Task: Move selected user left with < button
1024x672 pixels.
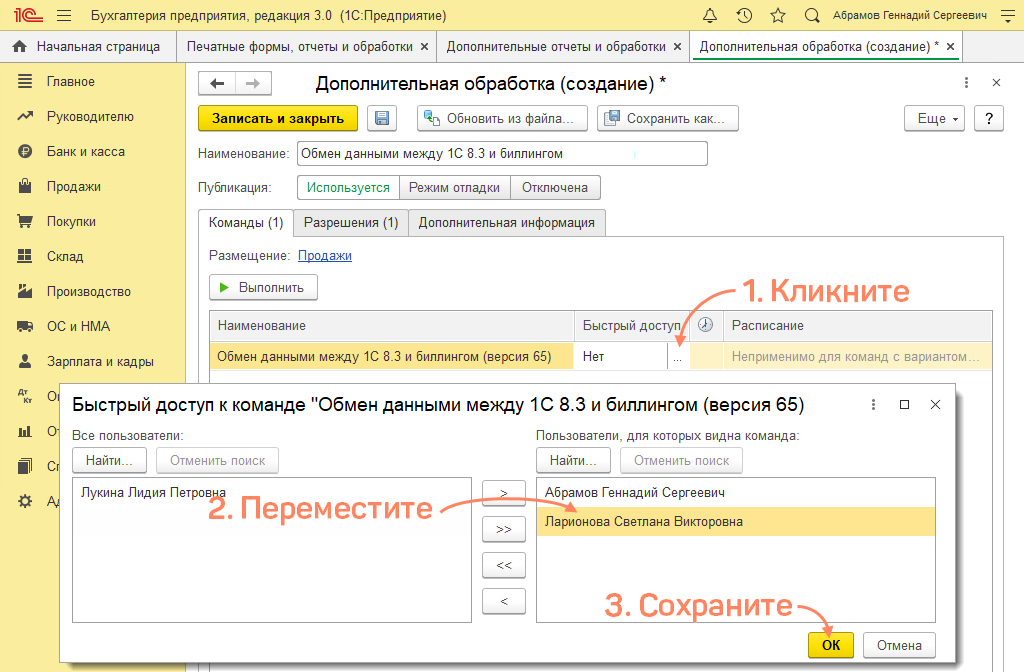Action: [x=504, y=601]
